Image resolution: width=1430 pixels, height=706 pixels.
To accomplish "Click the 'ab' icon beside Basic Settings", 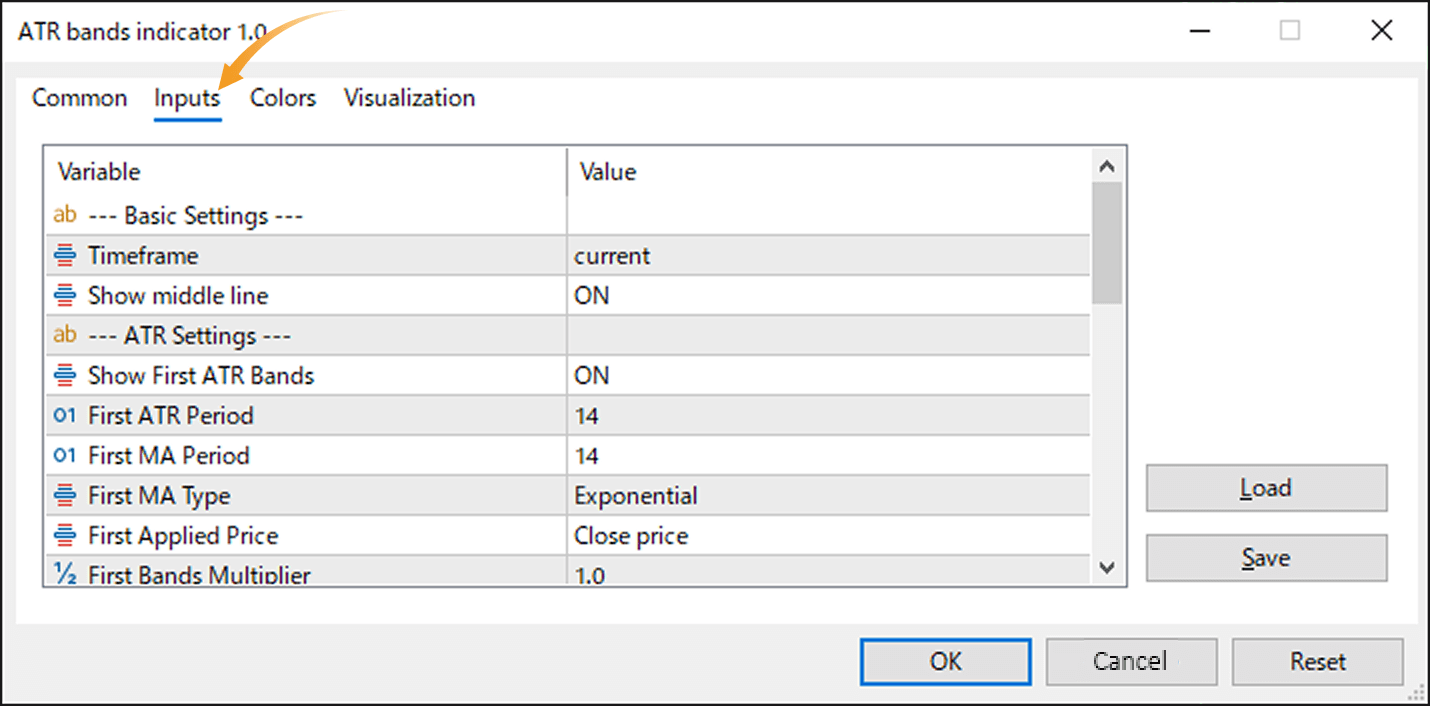I will pos(64,214).
